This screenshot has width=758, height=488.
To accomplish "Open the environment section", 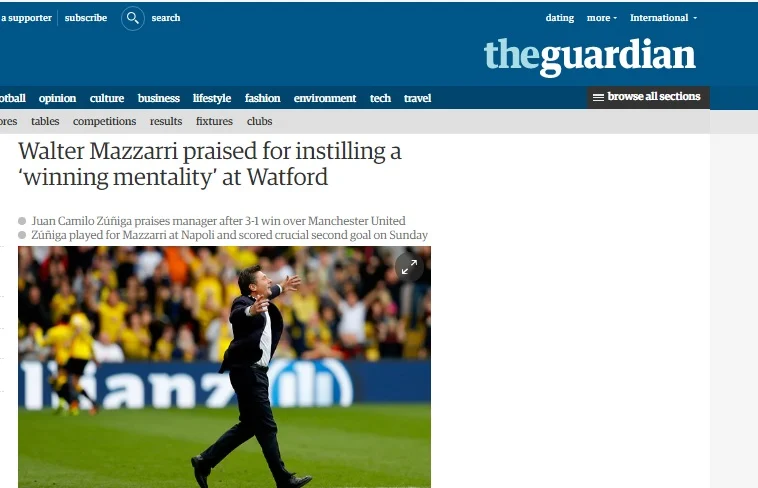I will (325, 98).
